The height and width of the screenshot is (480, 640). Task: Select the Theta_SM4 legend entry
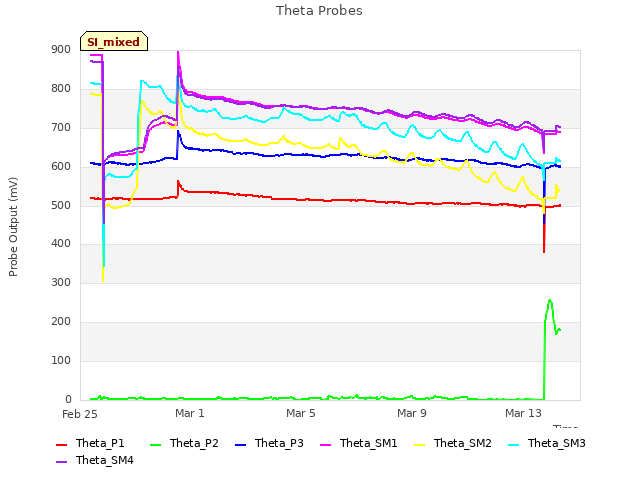pyautogui.click(x=94, y=460)
